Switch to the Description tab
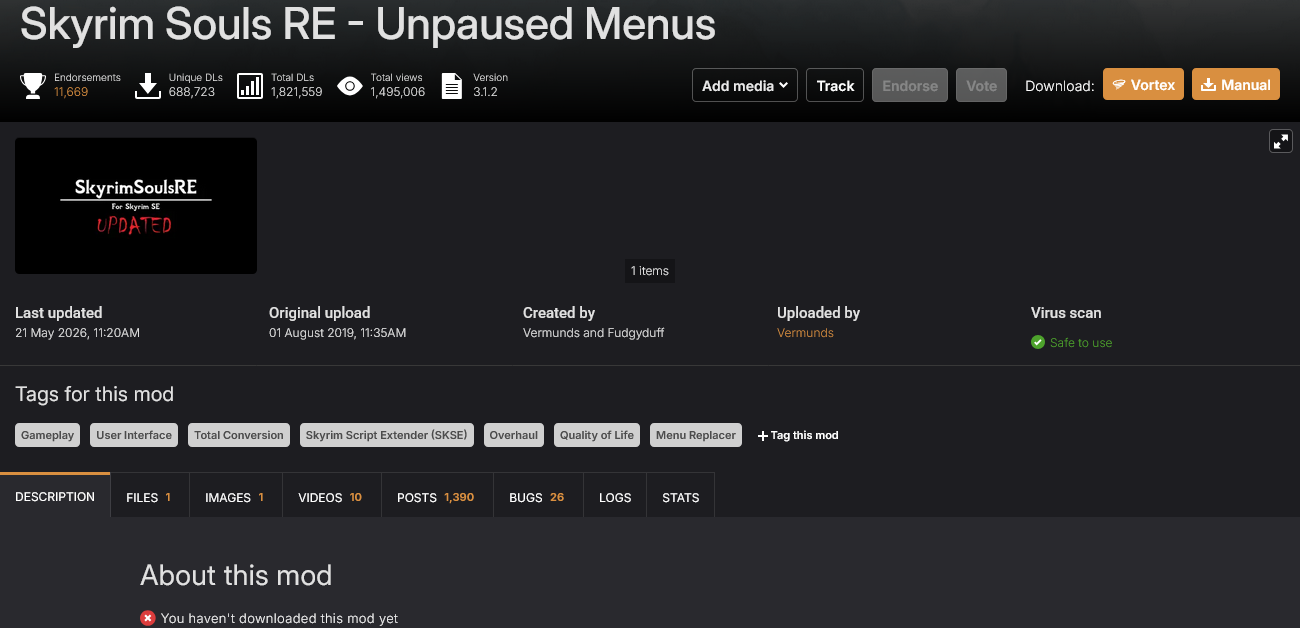1300x628 pixels. click(55, 496)
